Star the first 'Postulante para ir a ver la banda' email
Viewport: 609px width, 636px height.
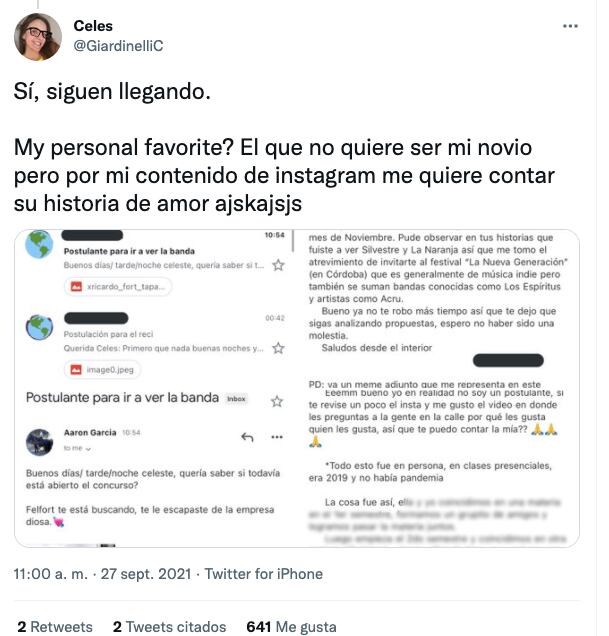[279, 265]
